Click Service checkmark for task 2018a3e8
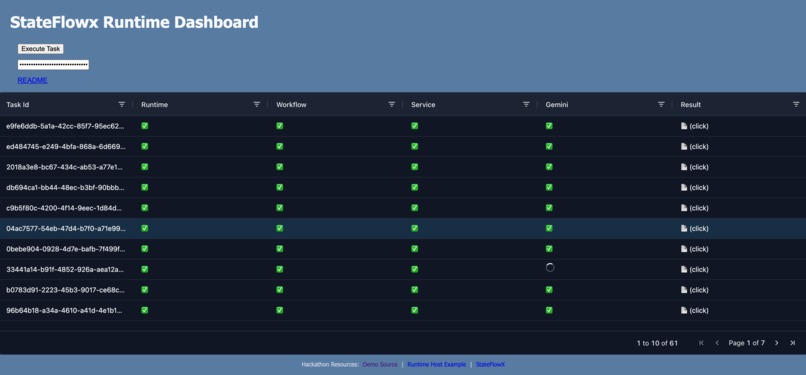This screenshot has width=806, height=375. coord(414,166)
